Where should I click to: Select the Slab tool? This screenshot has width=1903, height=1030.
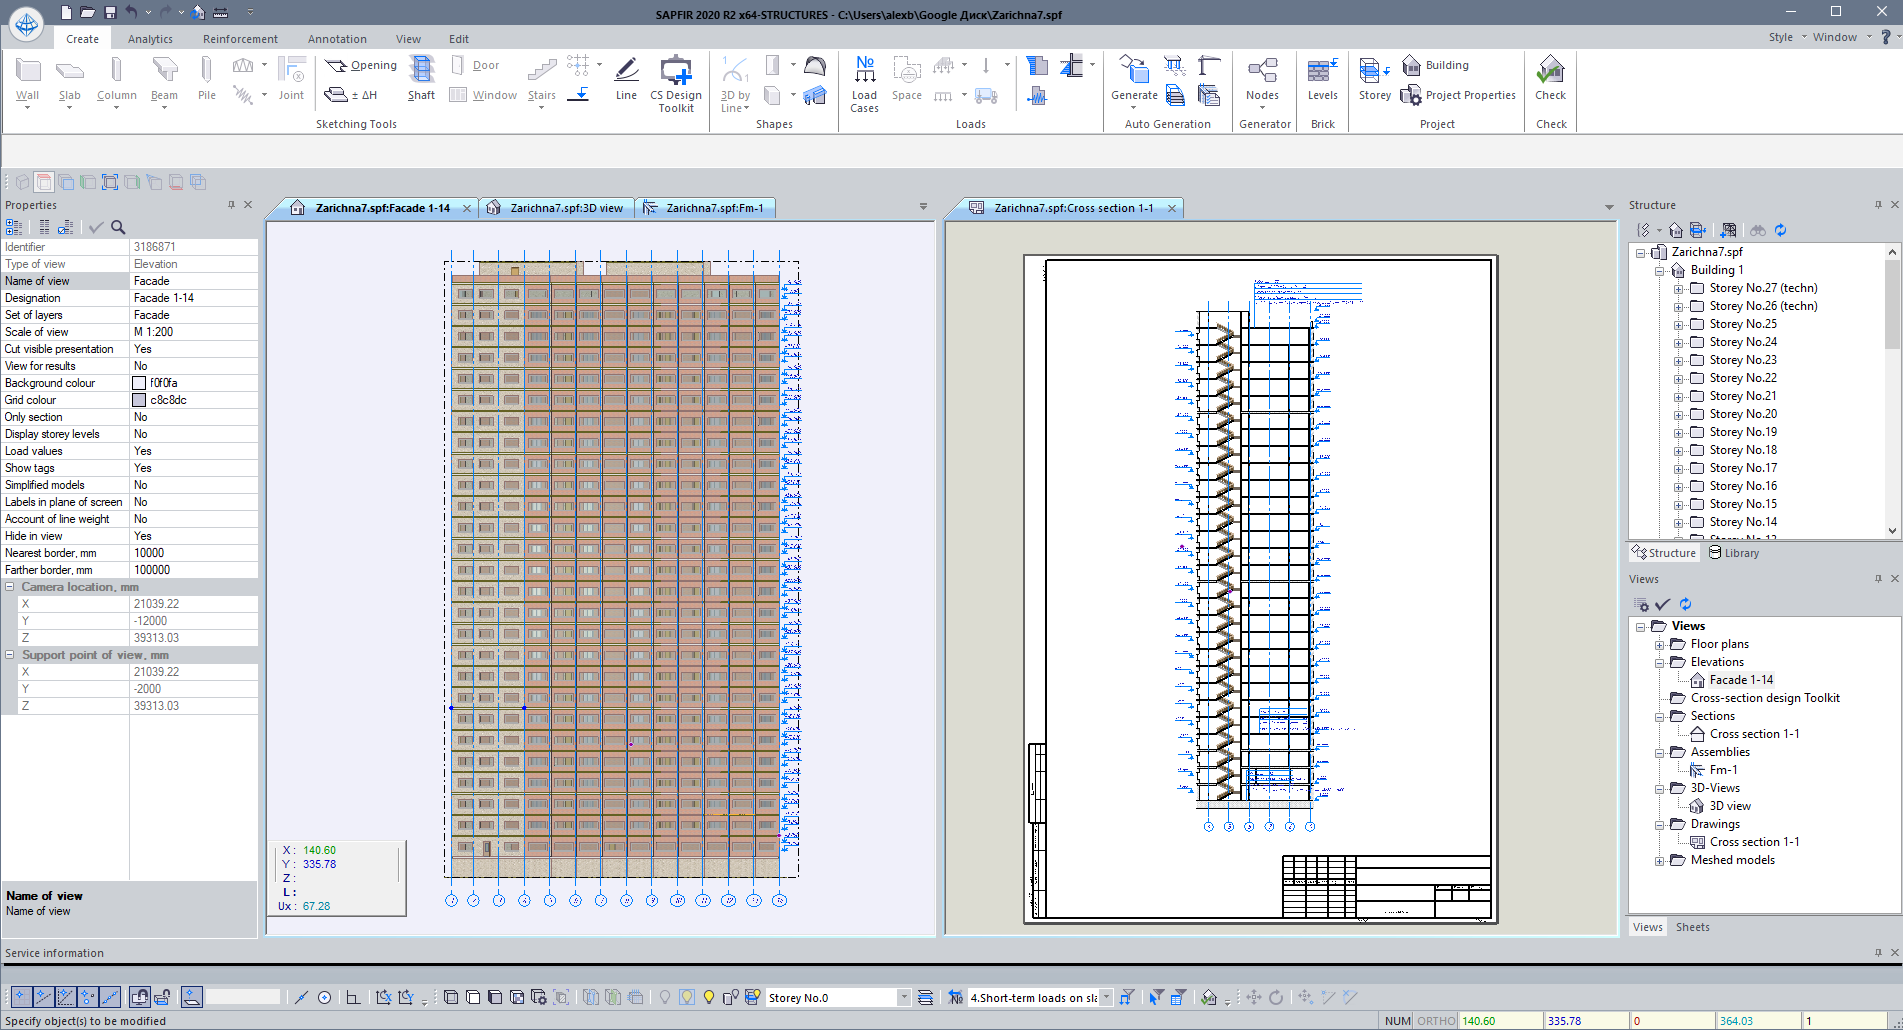(x=69, y=80)
